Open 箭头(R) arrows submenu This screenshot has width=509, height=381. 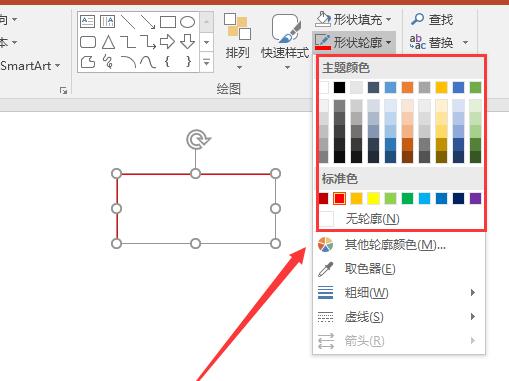pyautogui.click(x=399, y=341)
